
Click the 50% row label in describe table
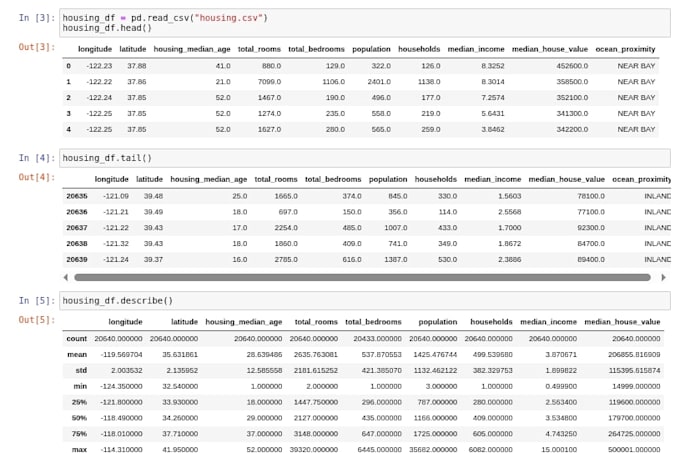click(79, 418)
